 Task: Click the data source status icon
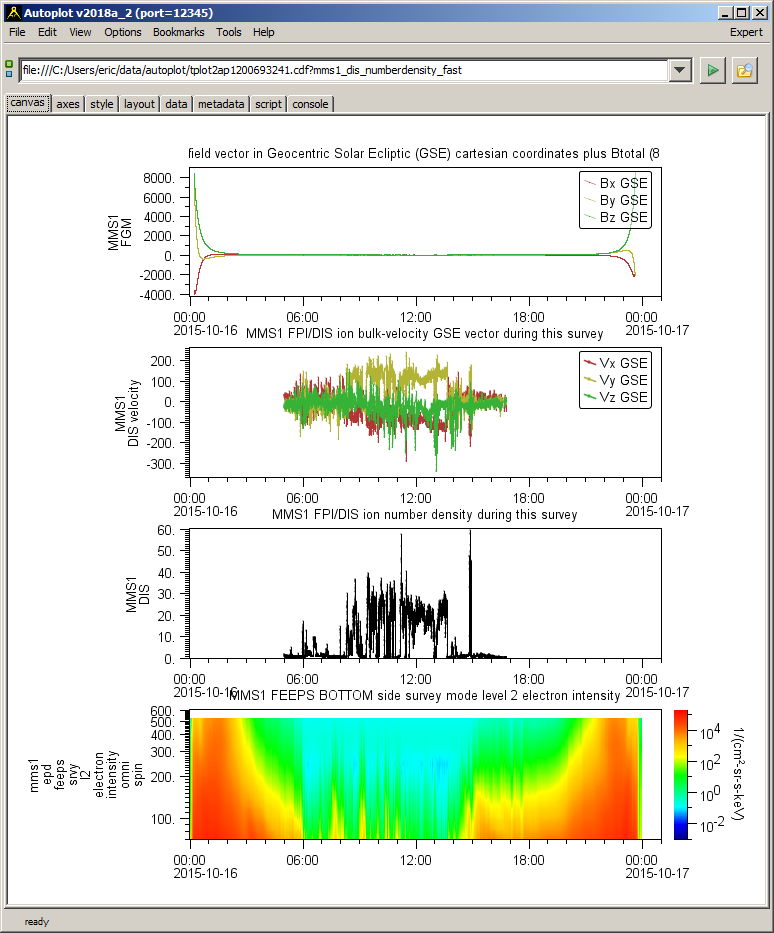click(x=10, y=70)
